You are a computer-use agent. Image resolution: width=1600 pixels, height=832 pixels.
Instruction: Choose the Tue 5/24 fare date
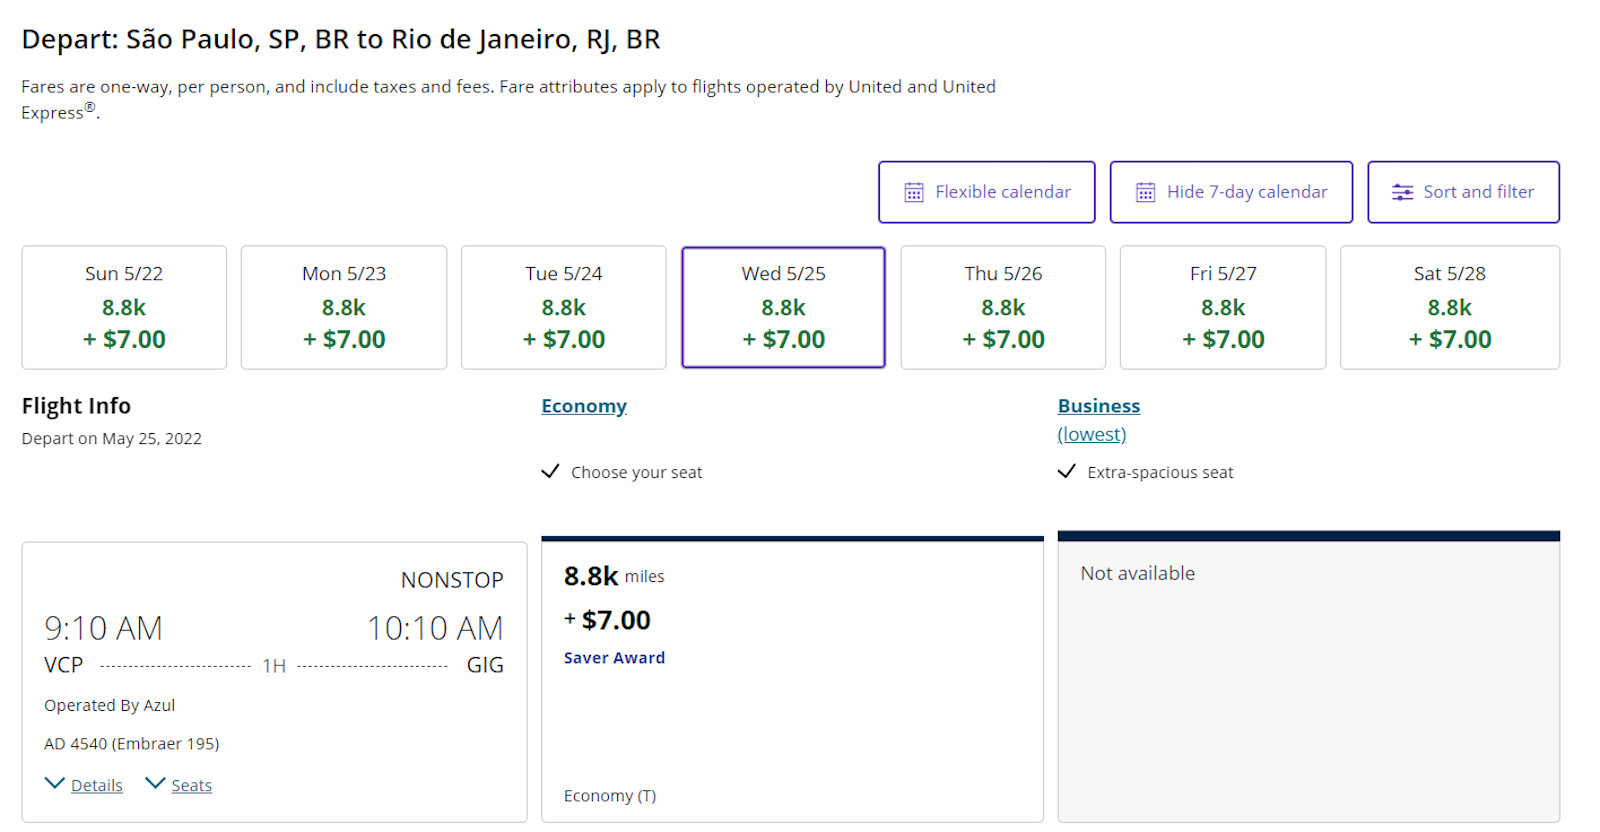coord(564,308)
